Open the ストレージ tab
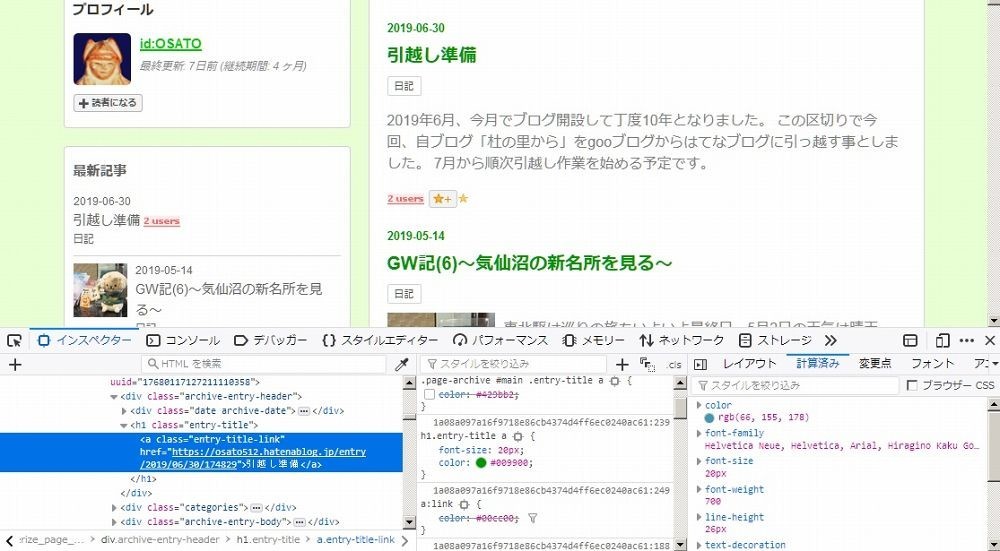This screenshot has width=1000, height=551. coord(775,341)
